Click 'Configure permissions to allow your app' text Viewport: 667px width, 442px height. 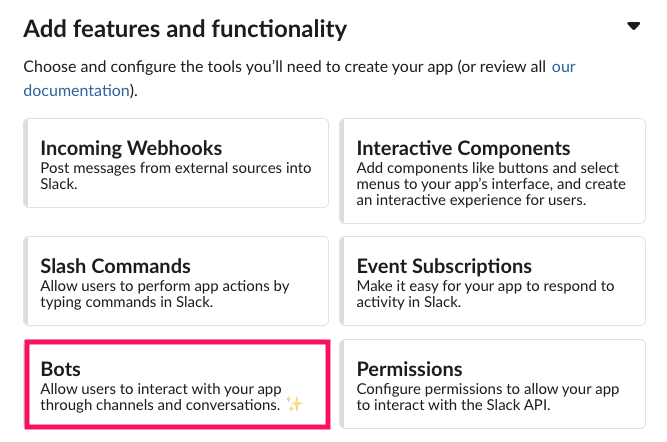tap(487, 389)
